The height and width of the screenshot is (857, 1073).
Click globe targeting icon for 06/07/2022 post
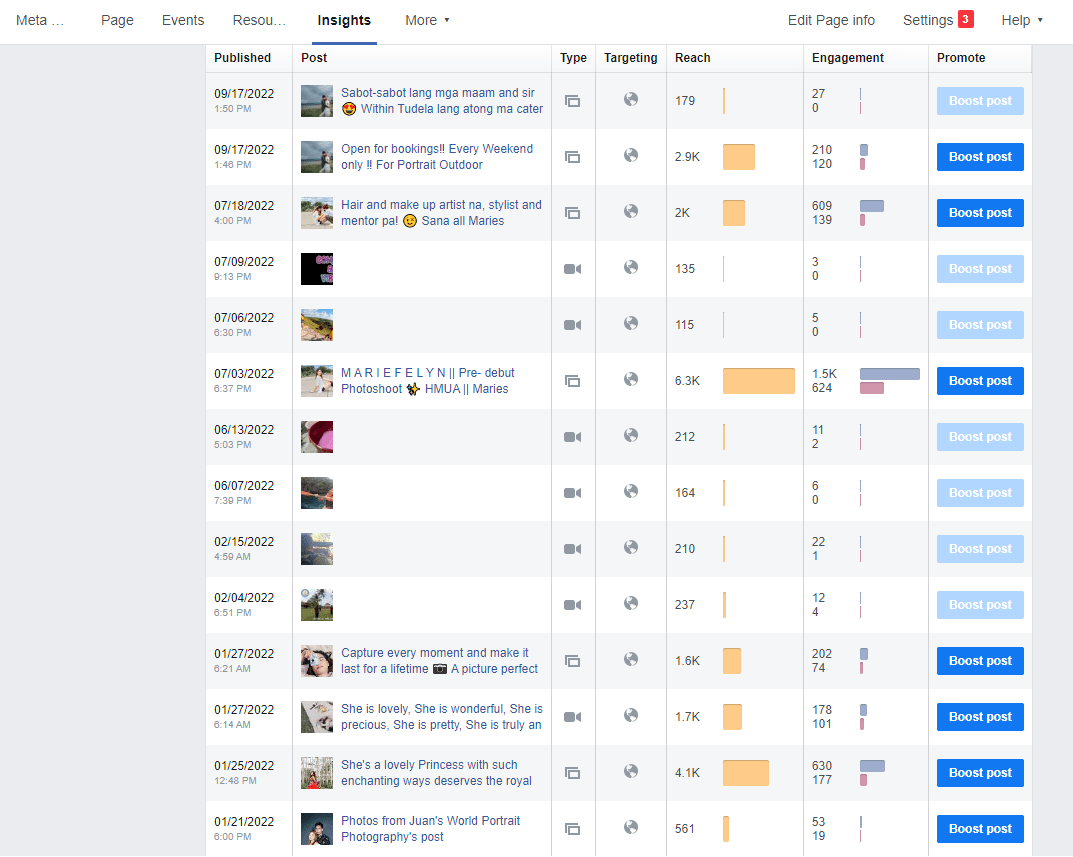click(x=631, y=491)
